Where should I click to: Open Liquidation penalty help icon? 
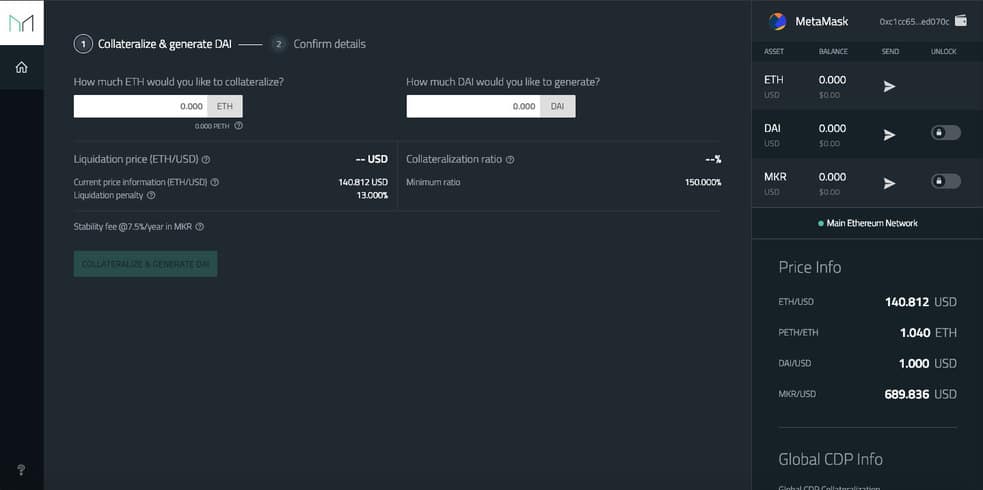point(150,195)
